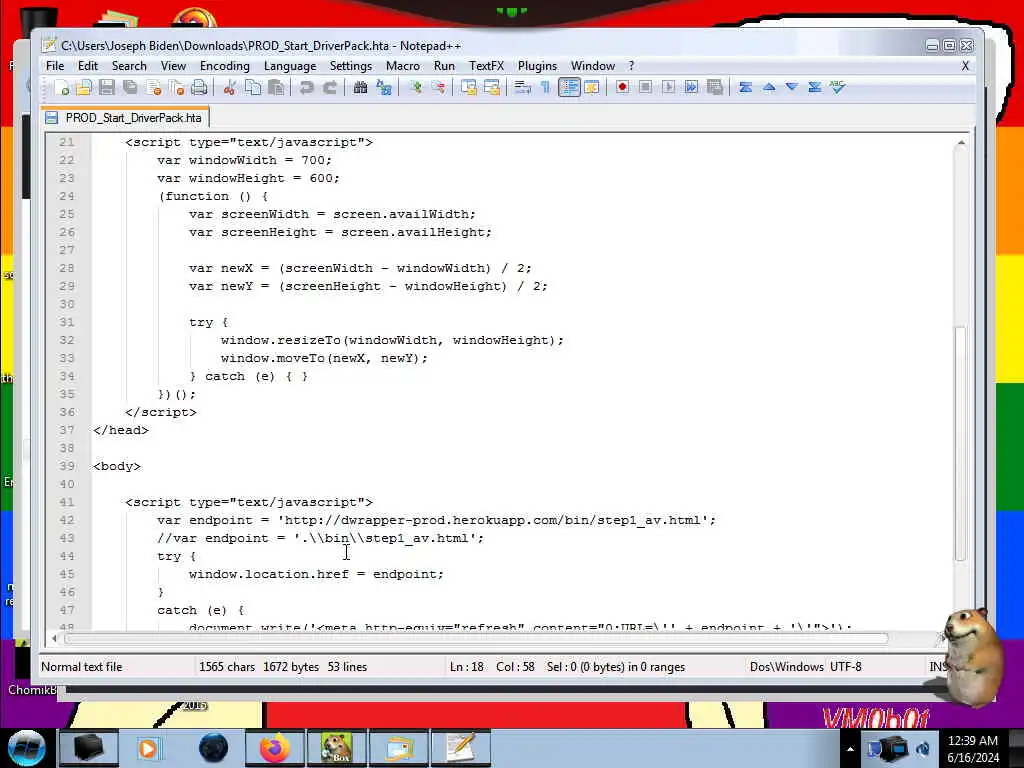Click the horizontal scrollbar thumb

pos(475,638)
